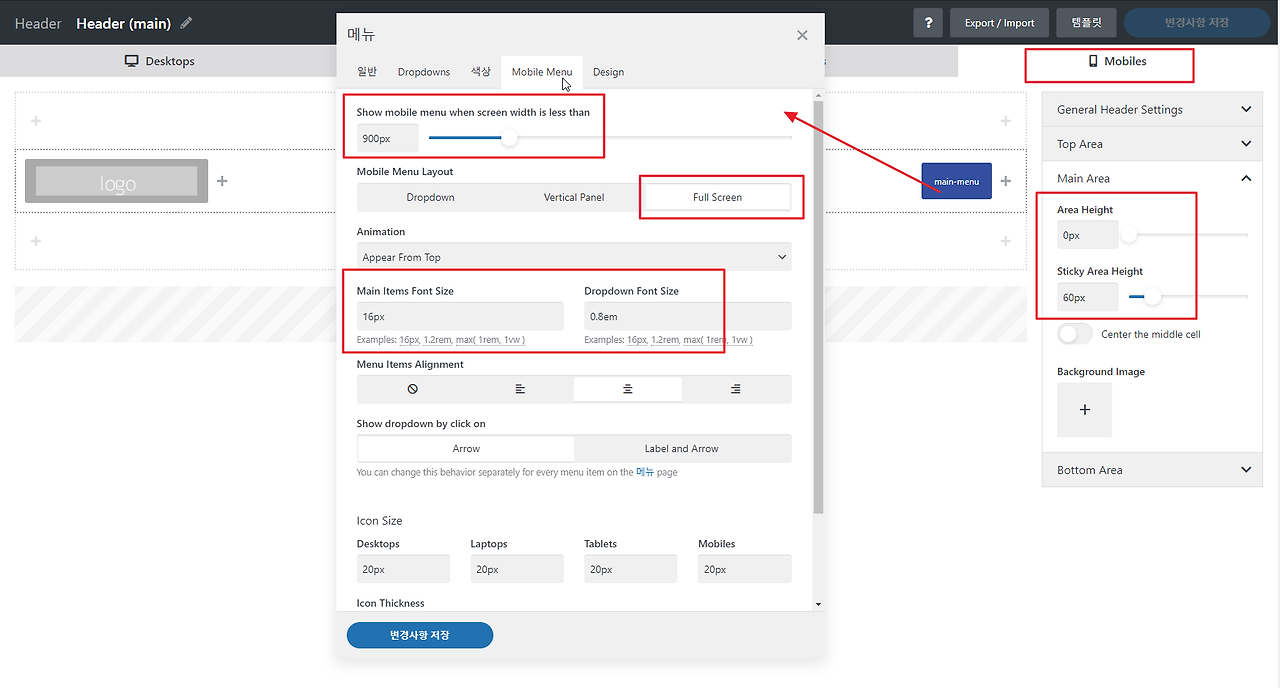Click the Area Height slider handle
The height and width of the screenshot is (688, 1280).
[1129, 235]
